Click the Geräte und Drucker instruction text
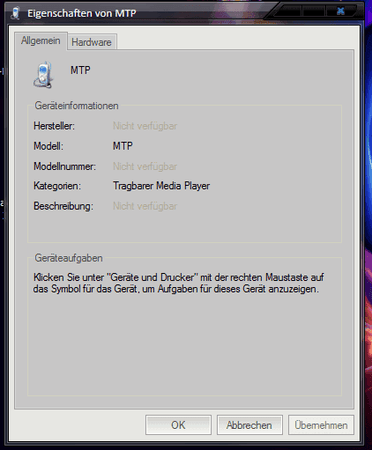Image resolution: width=372 pixels, height=450 pixels. [x=178, y=283]
